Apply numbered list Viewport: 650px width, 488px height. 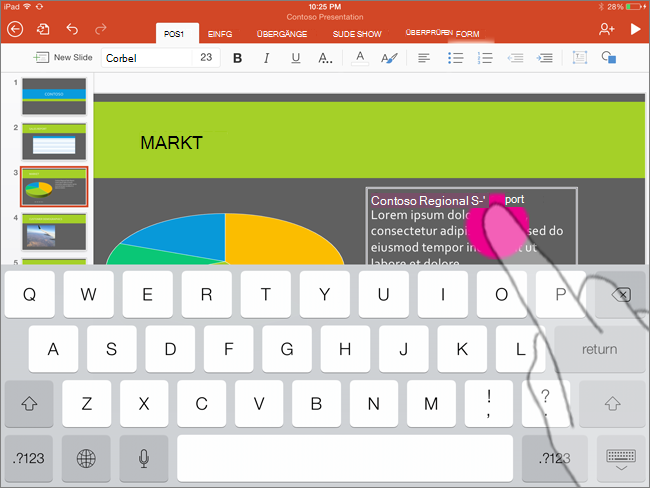[485, 58]
